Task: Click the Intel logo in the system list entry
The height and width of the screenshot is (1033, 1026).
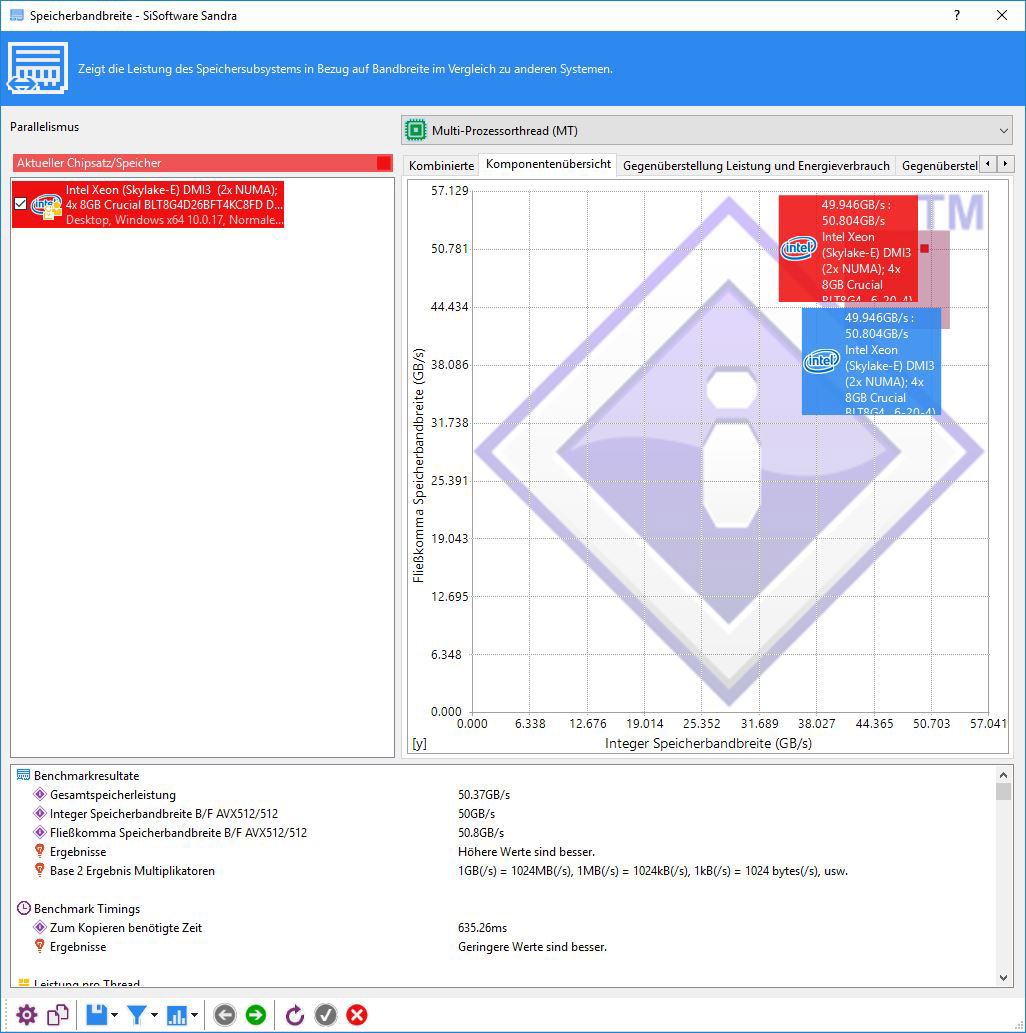Action: tap(46, 206)
